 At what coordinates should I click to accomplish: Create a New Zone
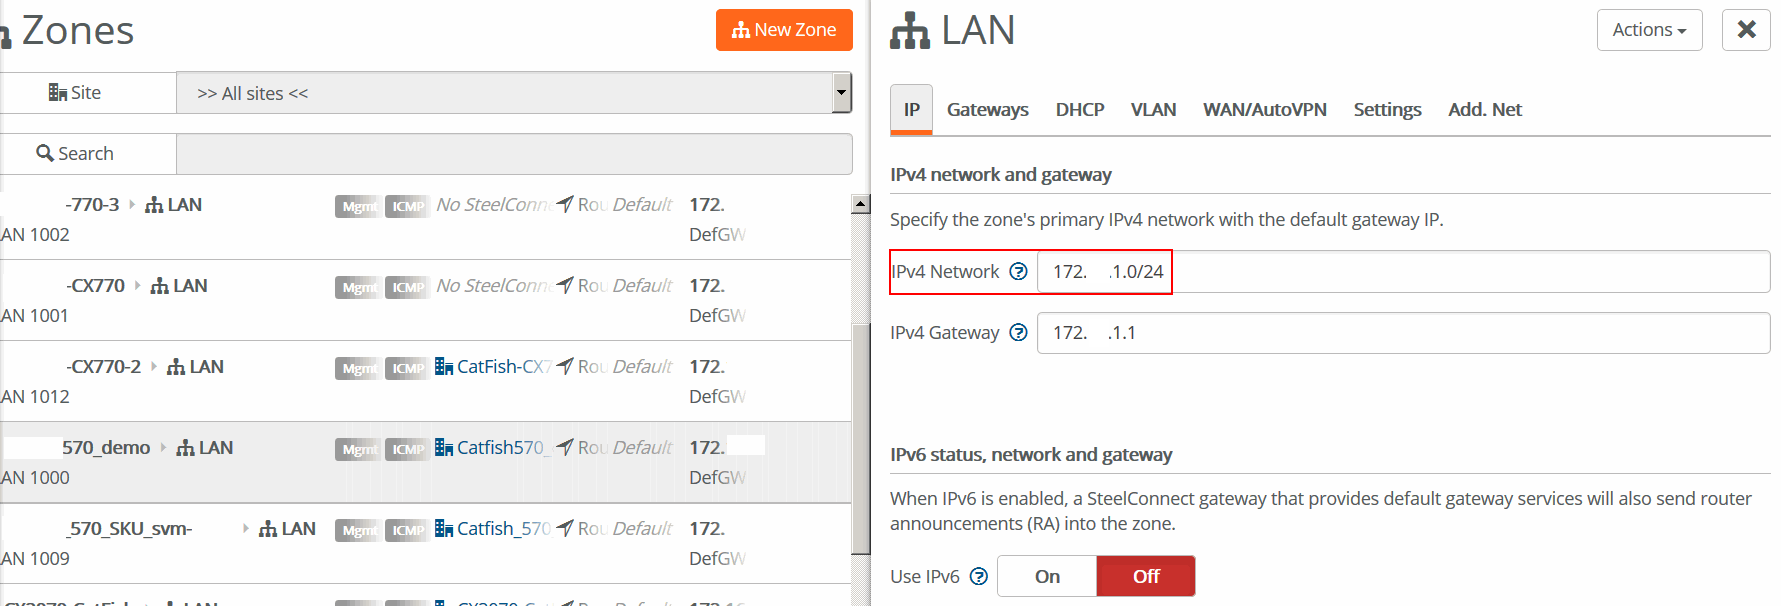784,30
